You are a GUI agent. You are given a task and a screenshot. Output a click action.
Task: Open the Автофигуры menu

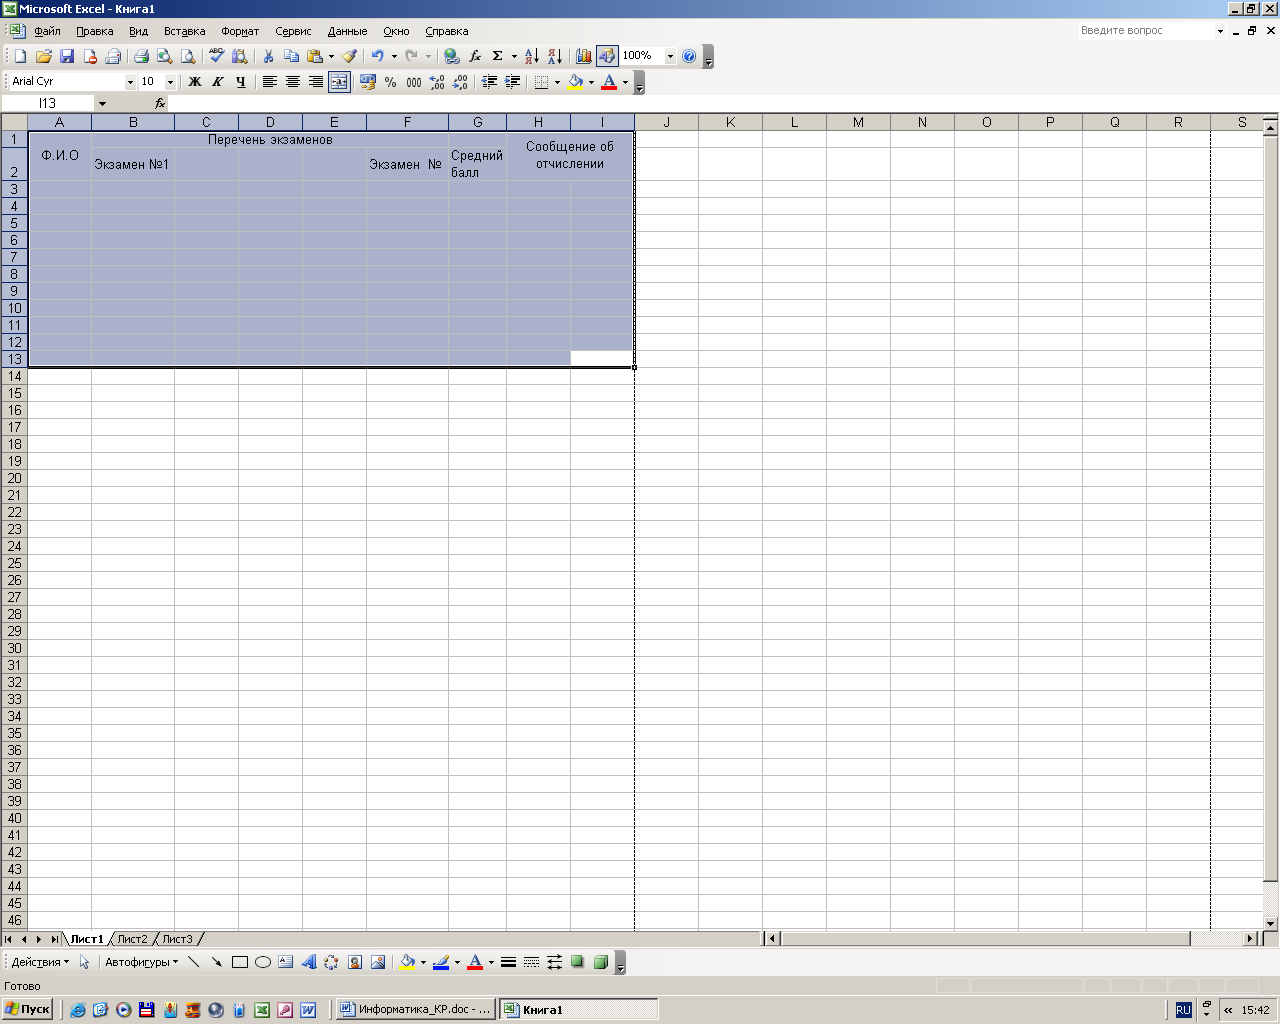click(x=141, y=962)
